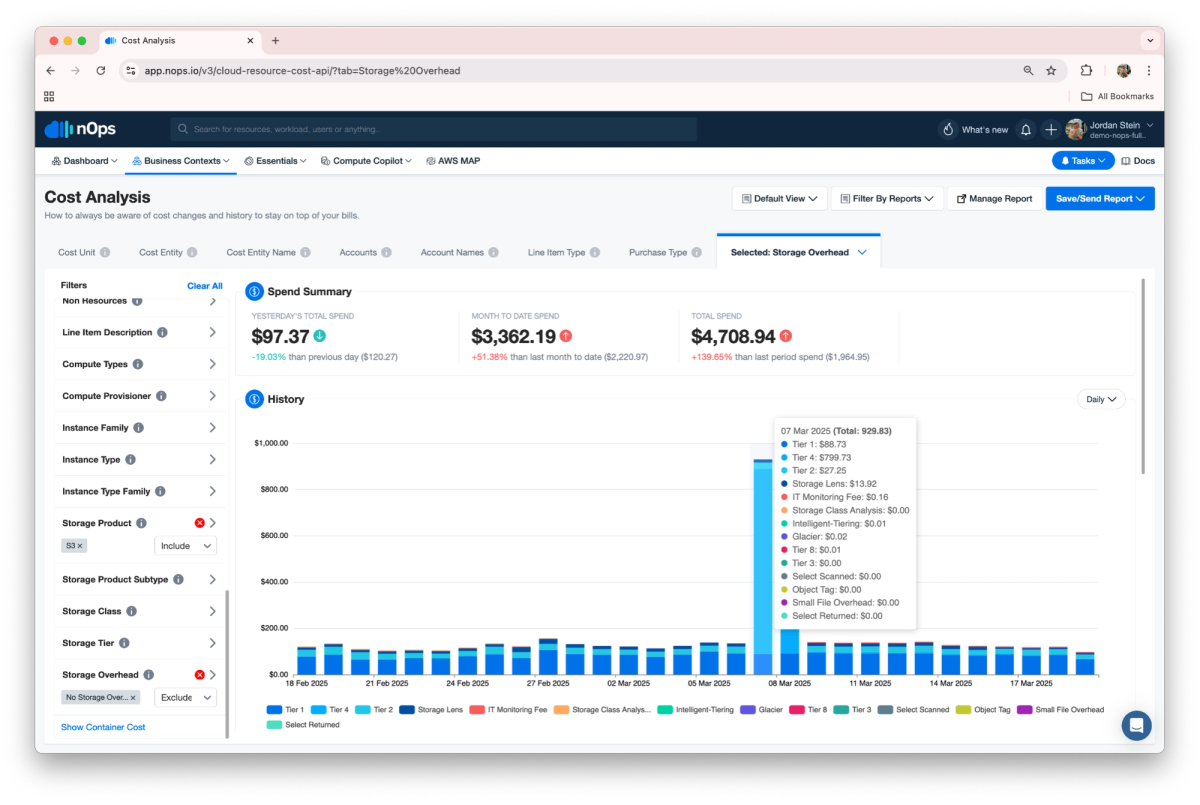Click the Save/Send Report button
This screenshot has height=805, width=1200.
click(1100, 198)
